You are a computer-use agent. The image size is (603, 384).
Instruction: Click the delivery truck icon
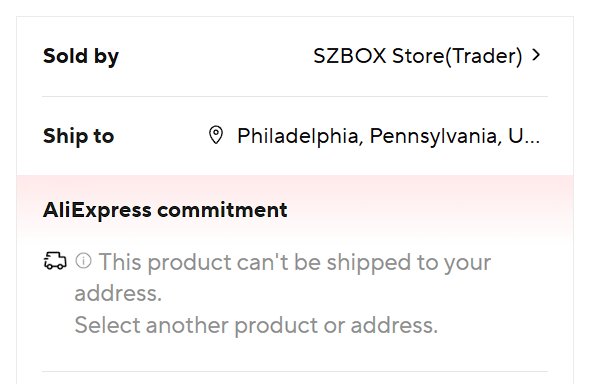(x=55, y=261)
